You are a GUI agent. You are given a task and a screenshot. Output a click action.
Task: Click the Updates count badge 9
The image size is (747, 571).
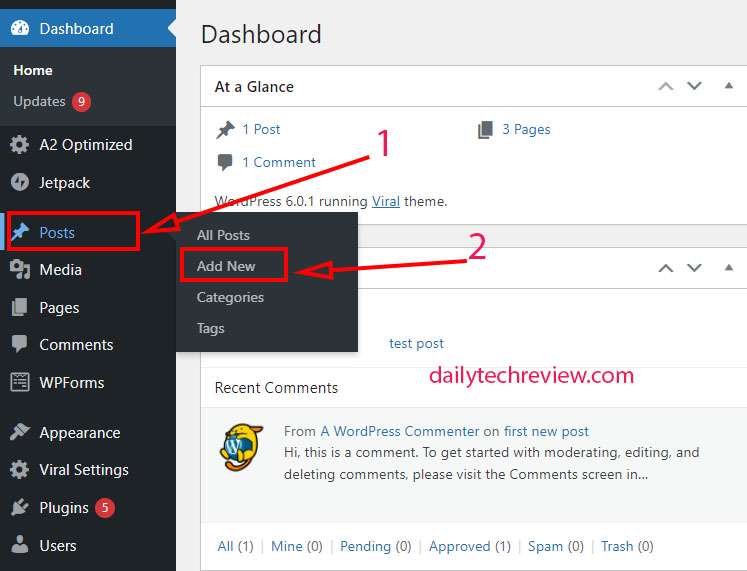[x=81, y=101]
